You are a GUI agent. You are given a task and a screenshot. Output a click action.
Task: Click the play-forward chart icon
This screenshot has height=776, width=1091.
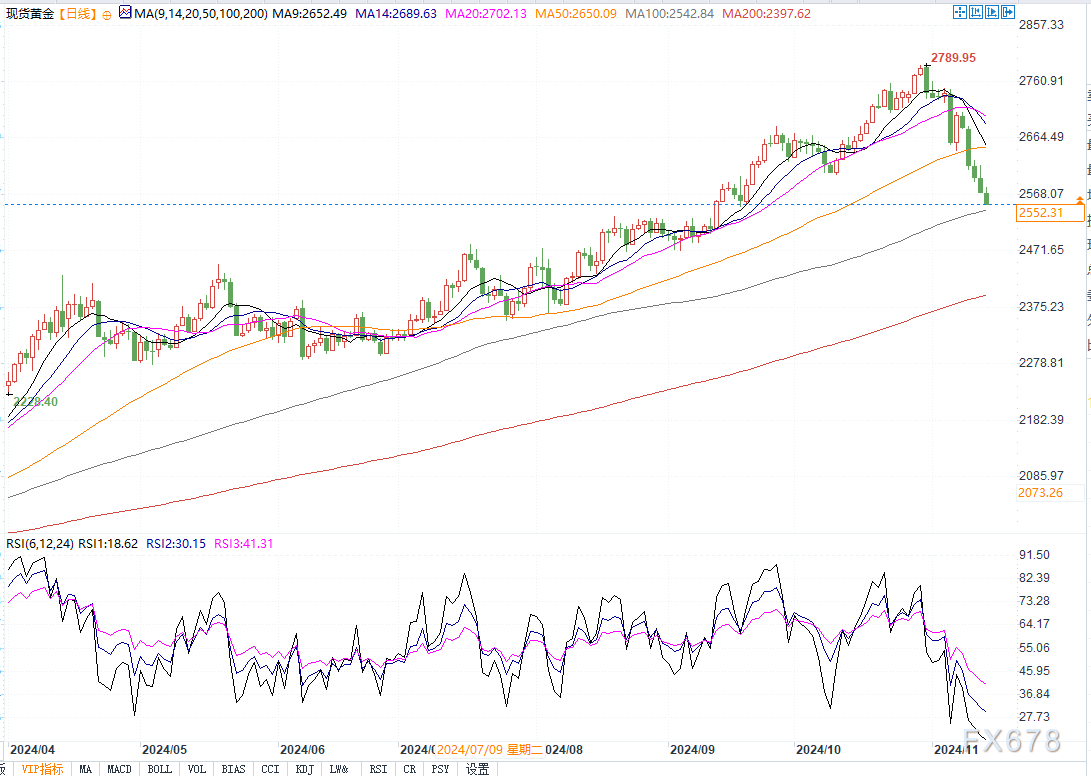point(992,13)
